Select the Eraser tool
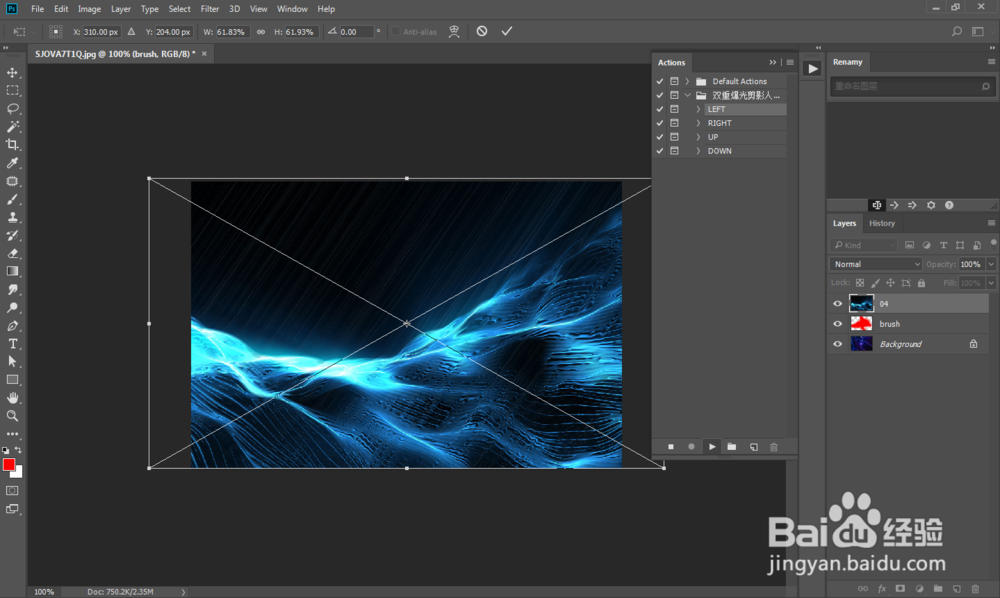 (x=12, y=253)
